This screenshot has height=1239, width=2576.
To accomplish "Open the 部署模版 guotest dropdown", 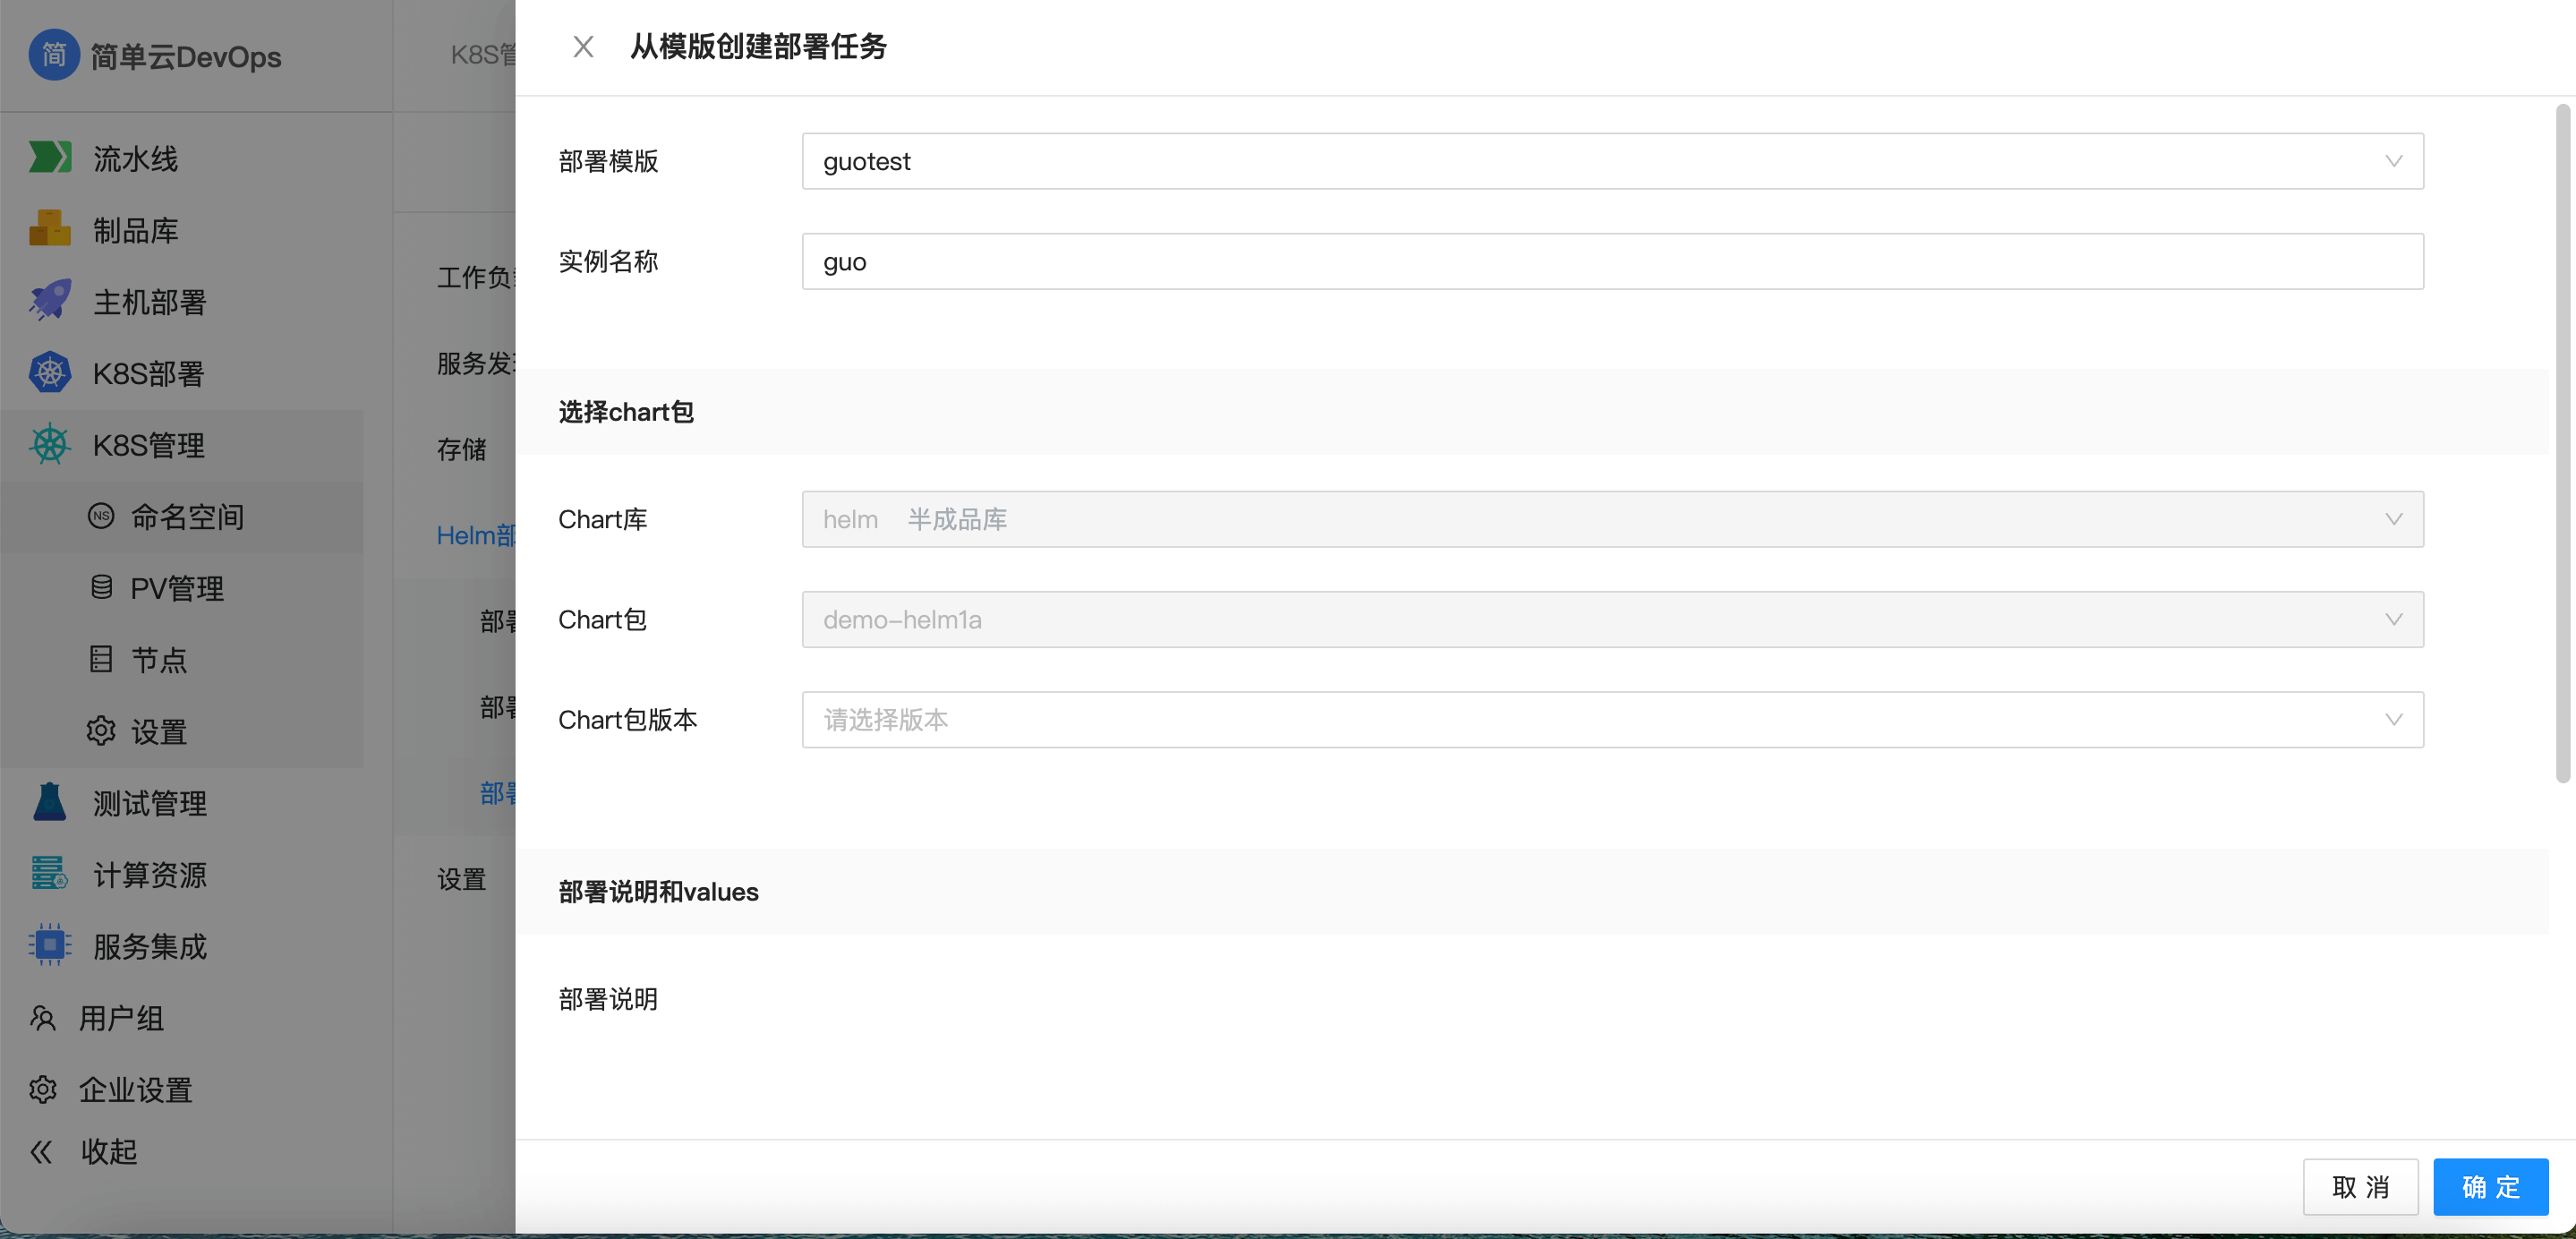I will [x=1611, y=161].
